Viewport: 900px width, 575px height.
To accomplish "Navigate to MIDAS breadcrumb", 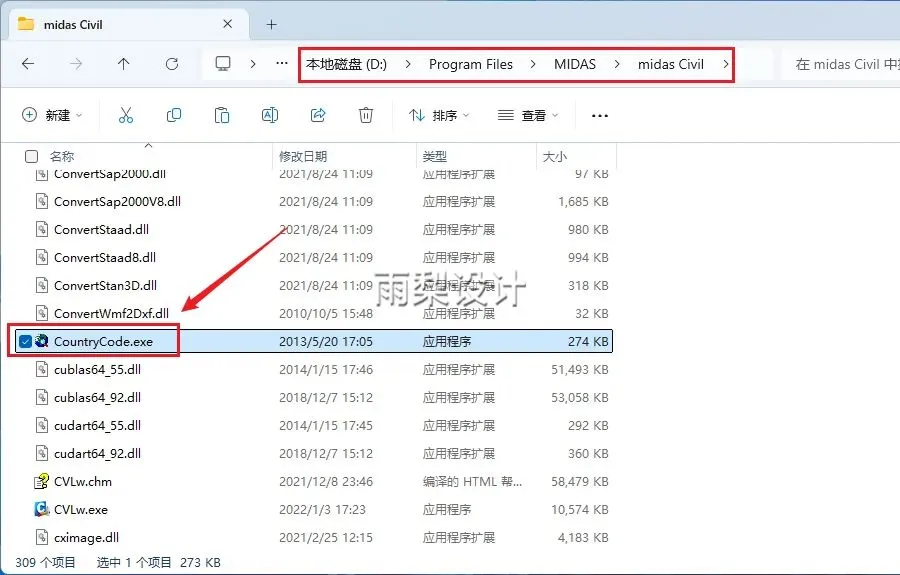I will coord(575,64).
